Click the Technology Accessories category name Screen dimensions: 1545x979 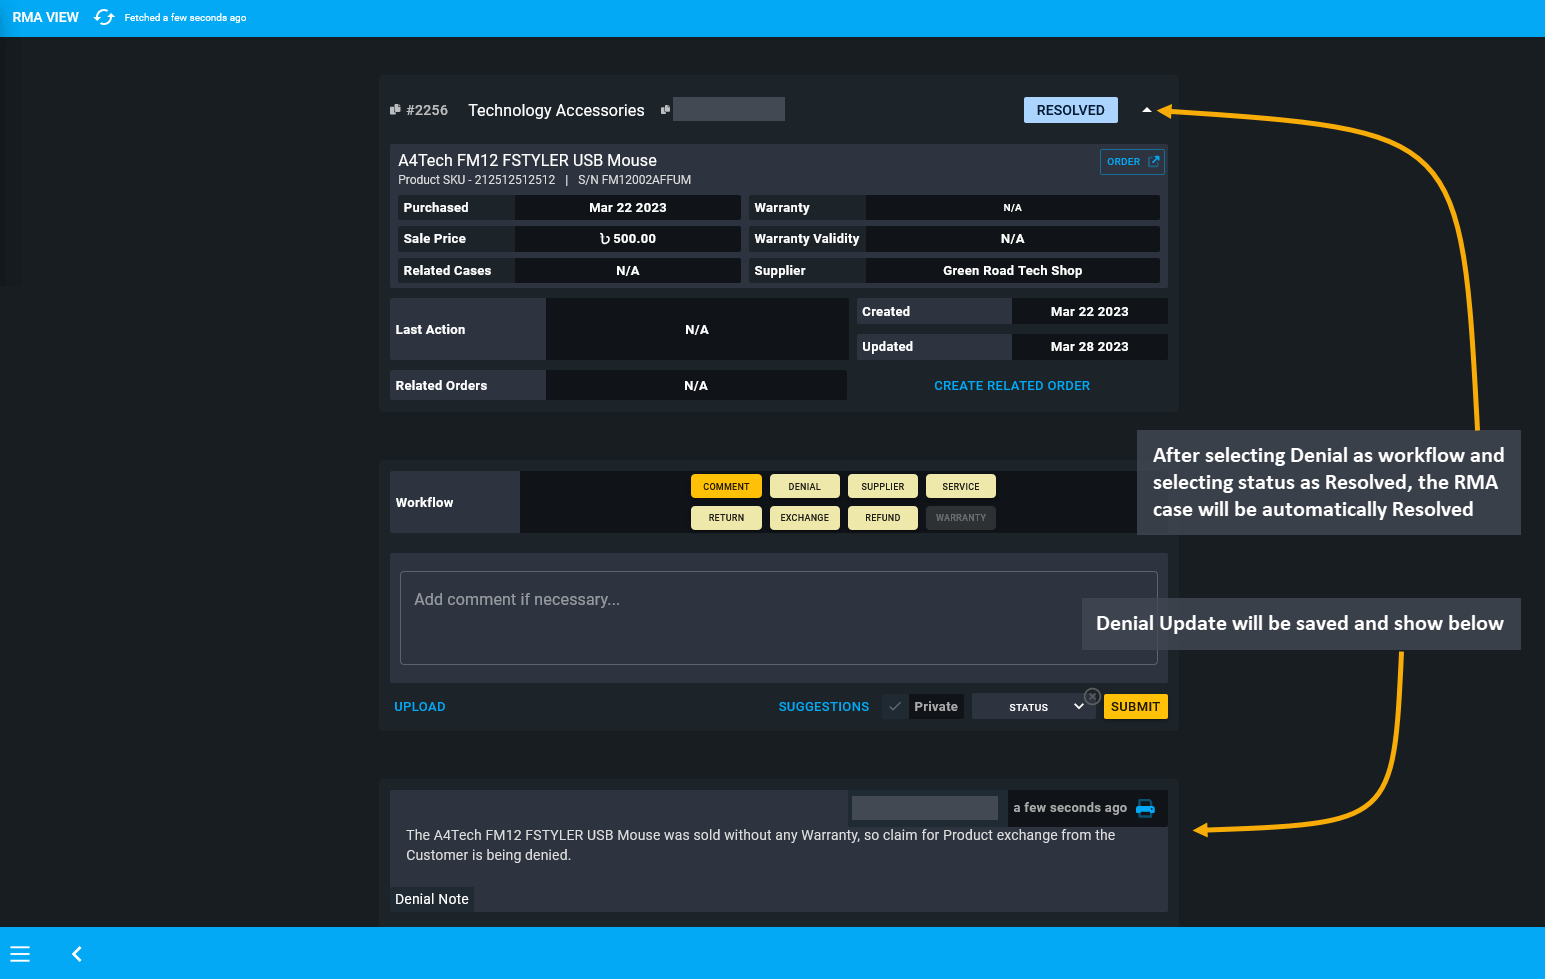[x=556, y=110]
